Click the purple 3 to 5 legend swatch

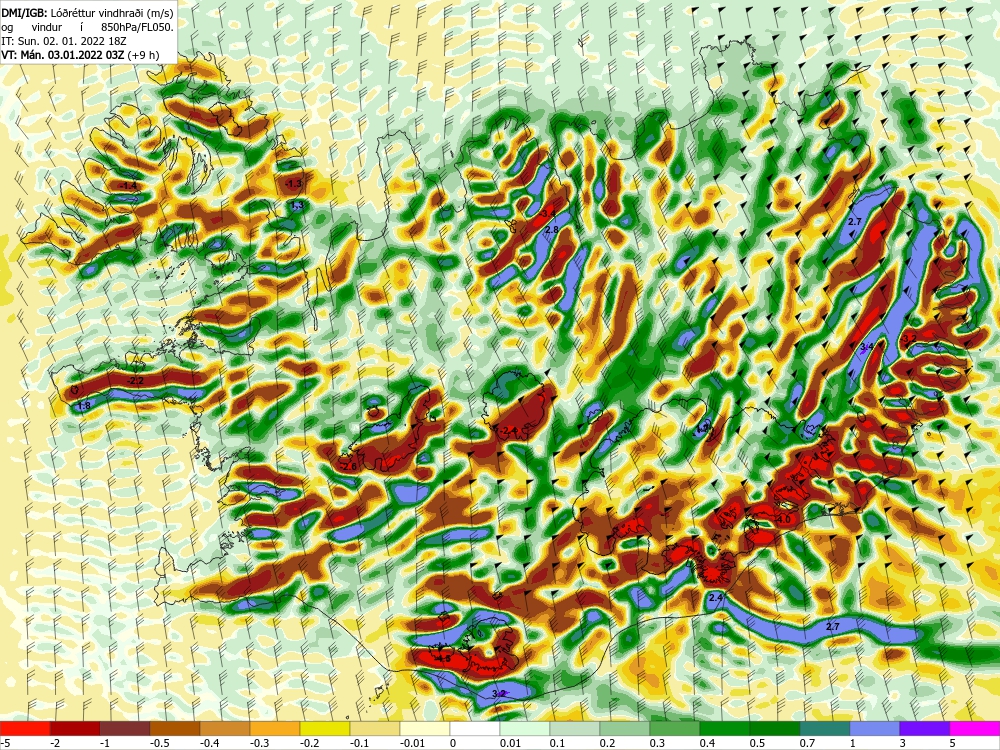(x=925, y=728)
